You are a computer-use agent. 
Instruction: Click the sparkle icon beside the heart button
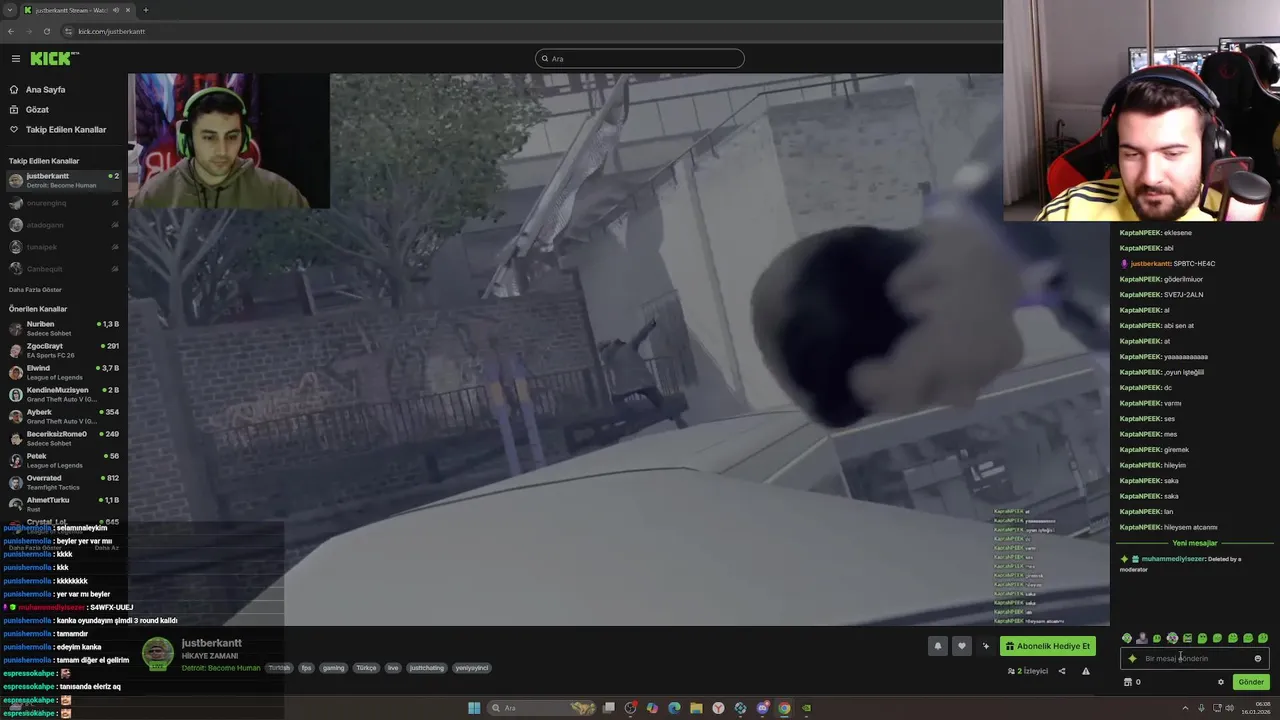click(986, 646)
